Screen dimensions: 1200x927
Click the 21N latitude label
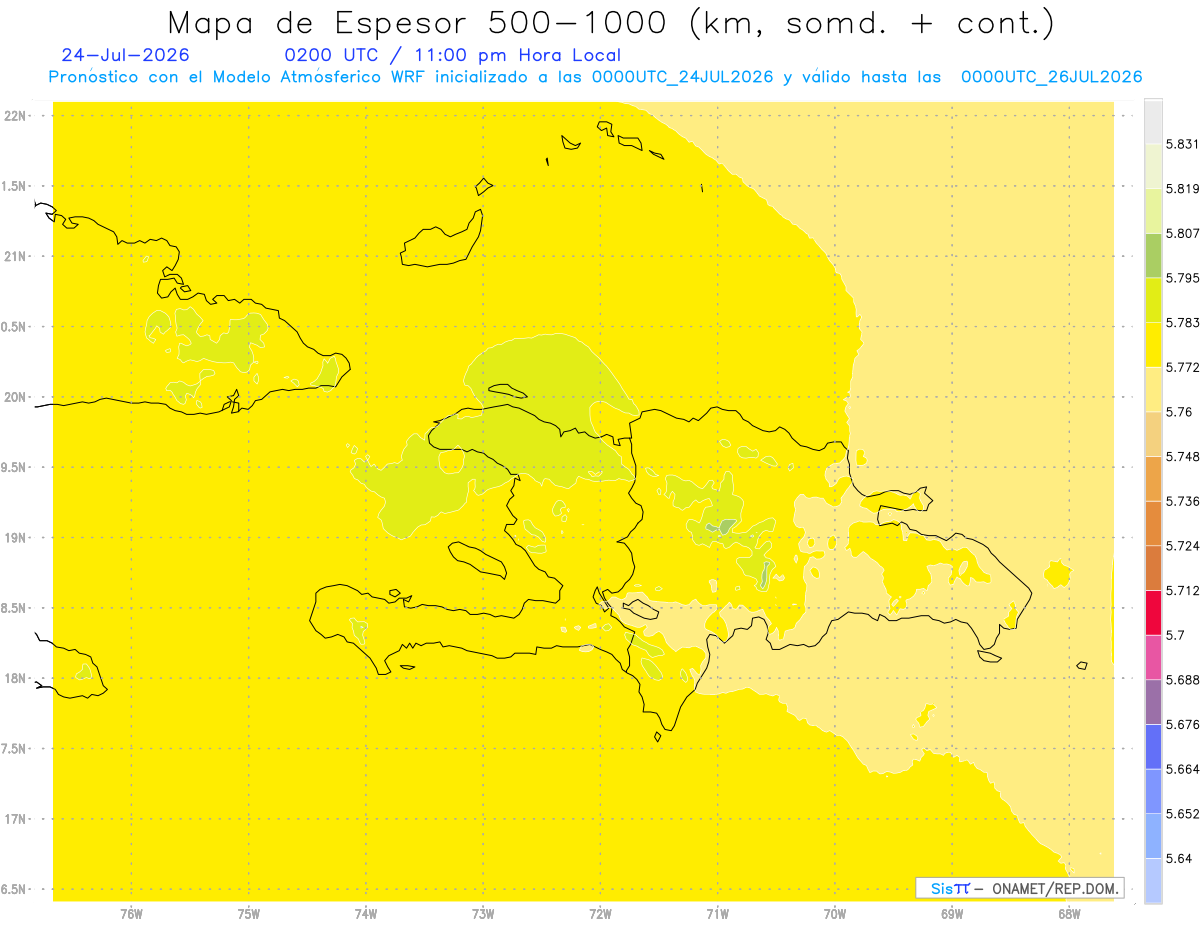pyautogui.click(x=15, y=256)
